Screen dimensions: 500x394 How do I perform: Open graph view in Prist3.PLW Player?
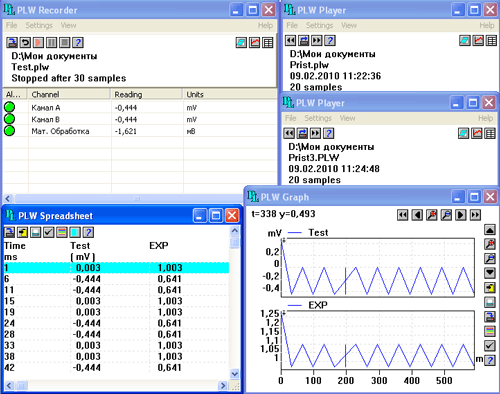(477, 133)
